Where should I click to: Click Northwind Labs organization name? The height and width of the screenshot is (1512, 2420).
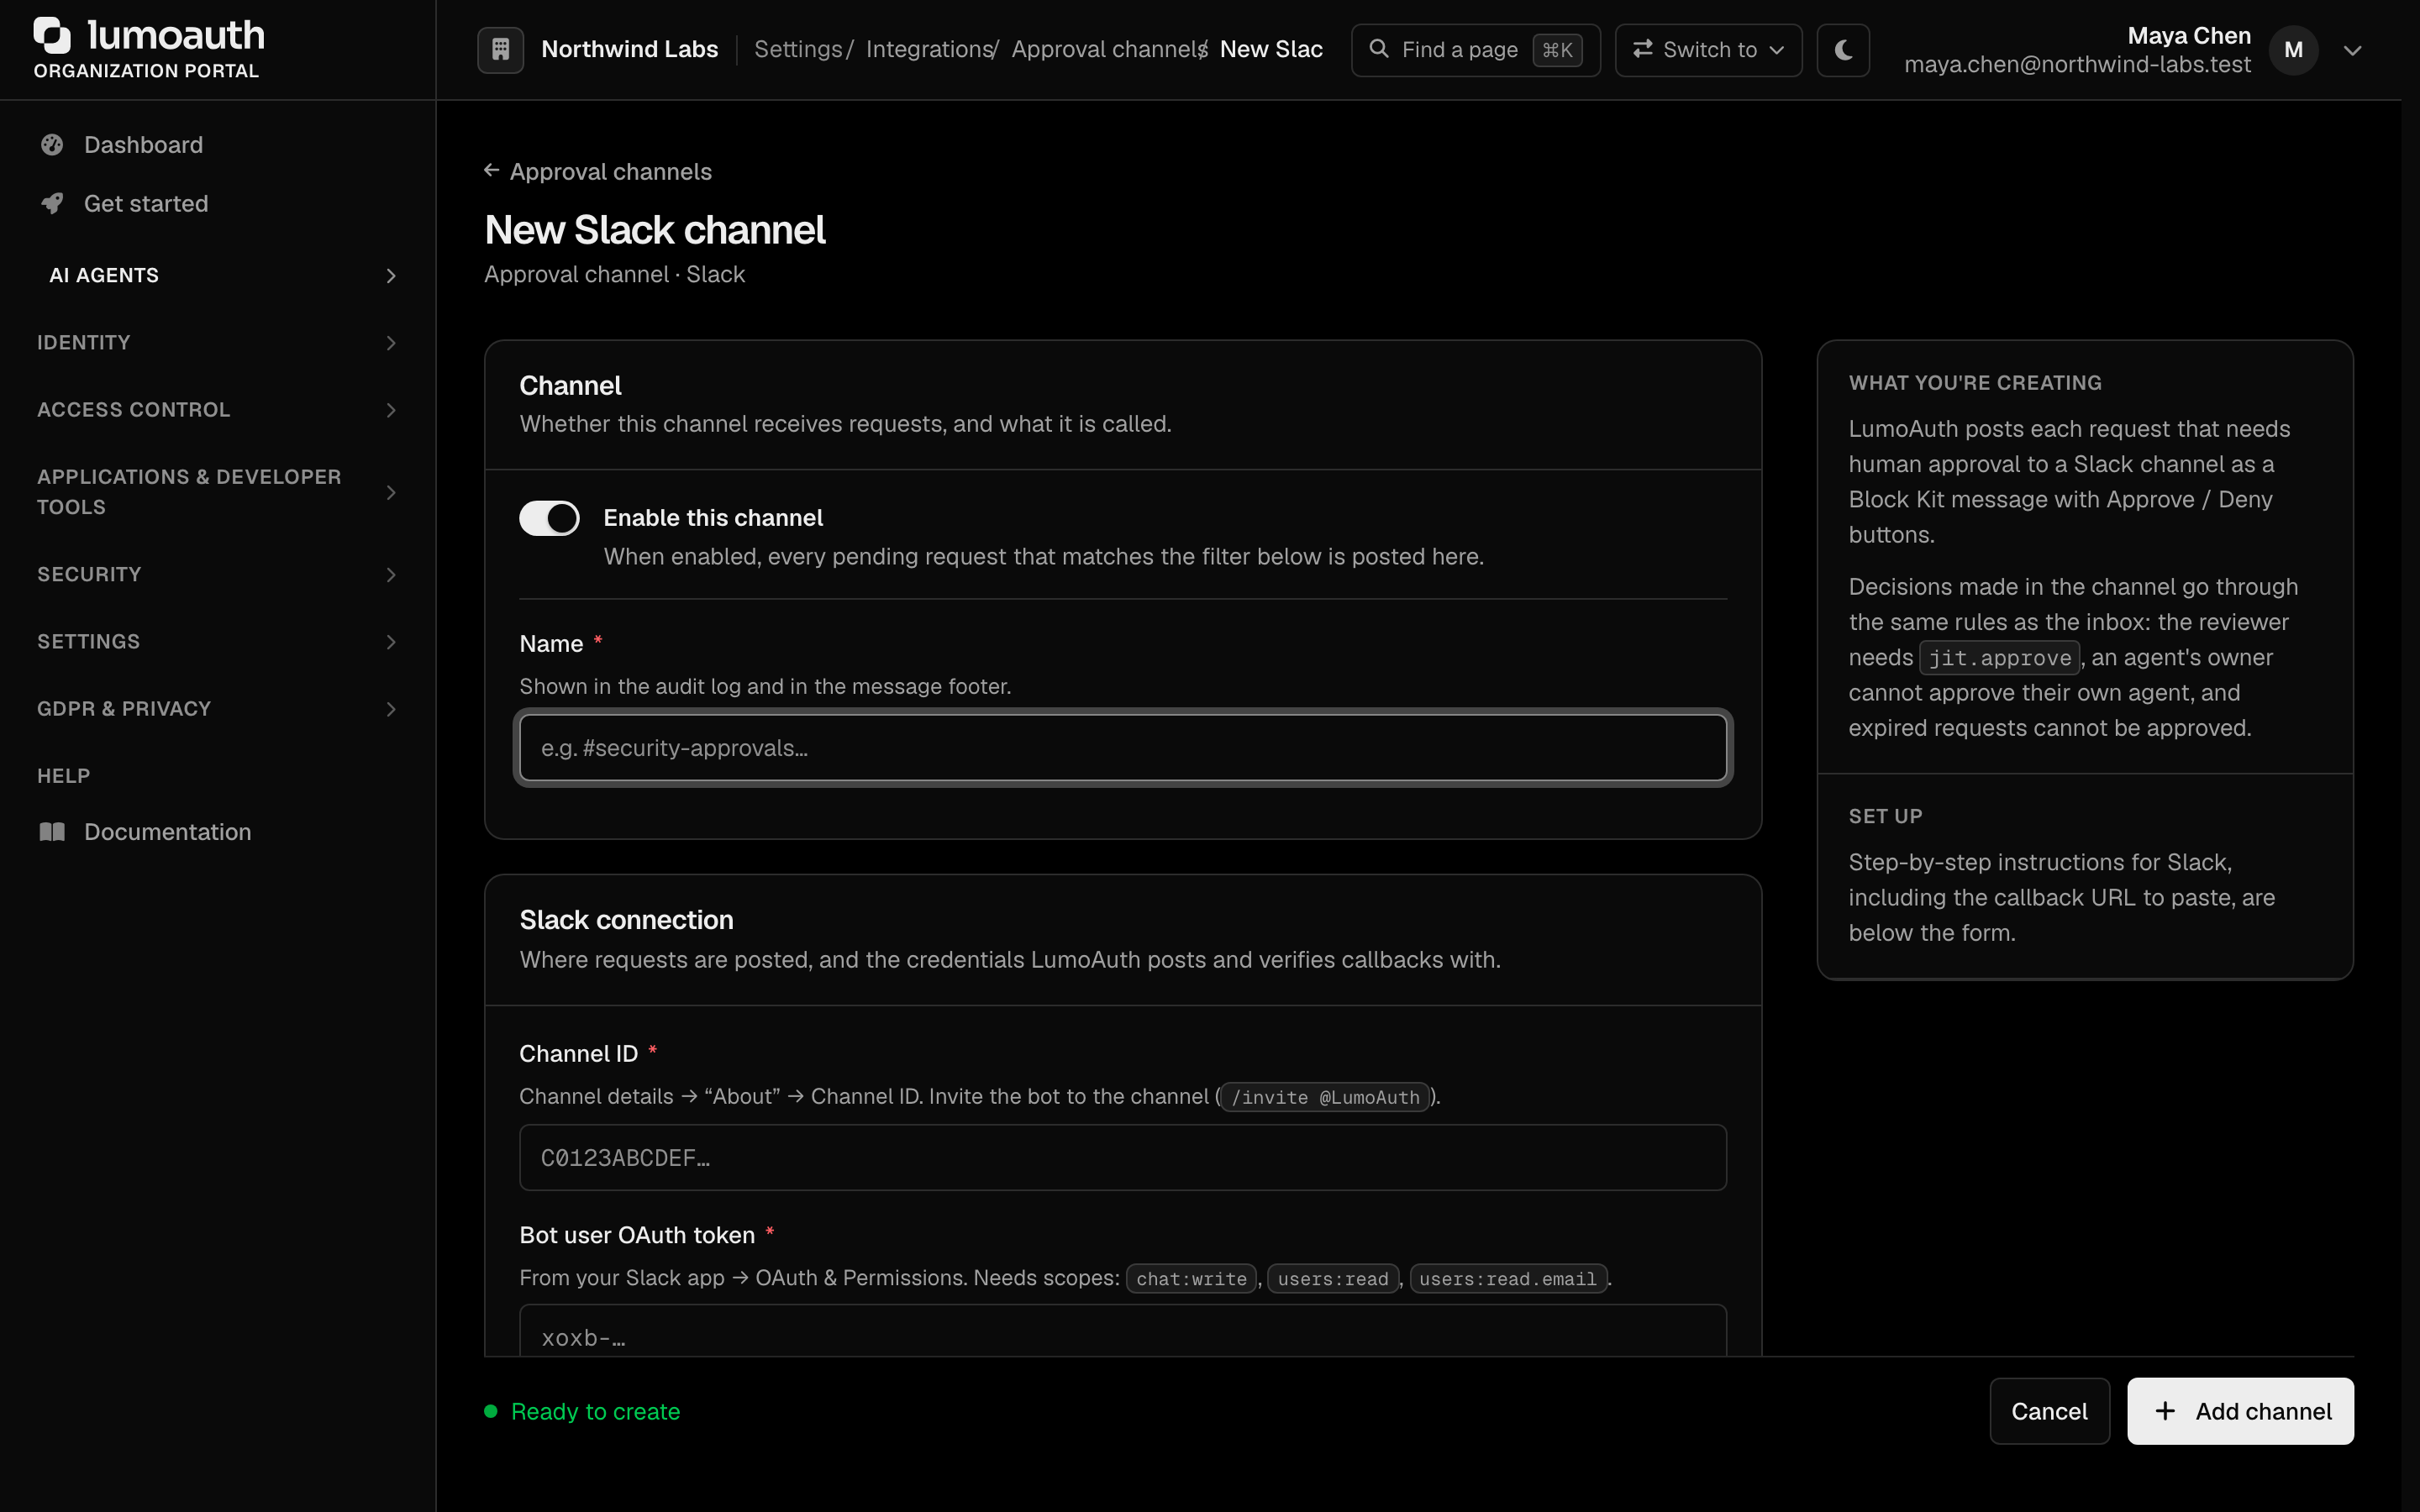[630, 49]
